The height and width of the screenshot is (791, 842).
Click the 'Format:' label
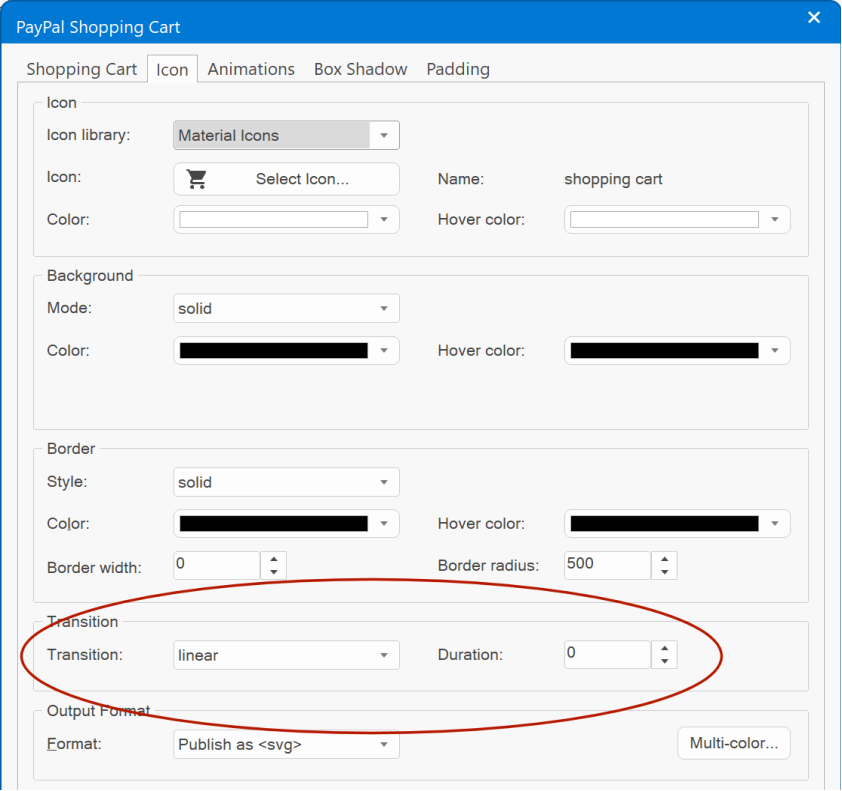[74, 744]
